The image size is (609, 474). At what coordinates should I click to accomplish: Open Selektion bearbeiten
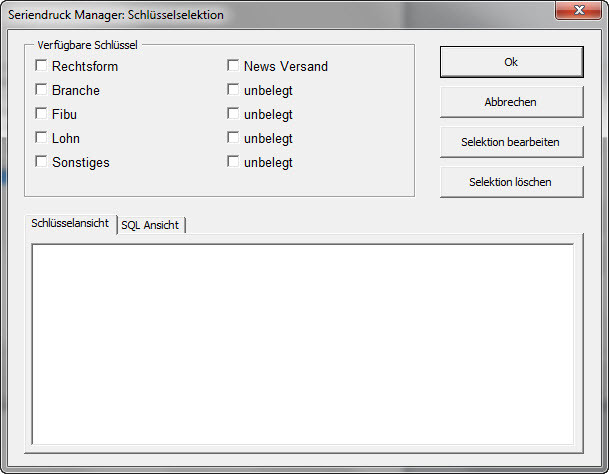click(x=512, y=142)
